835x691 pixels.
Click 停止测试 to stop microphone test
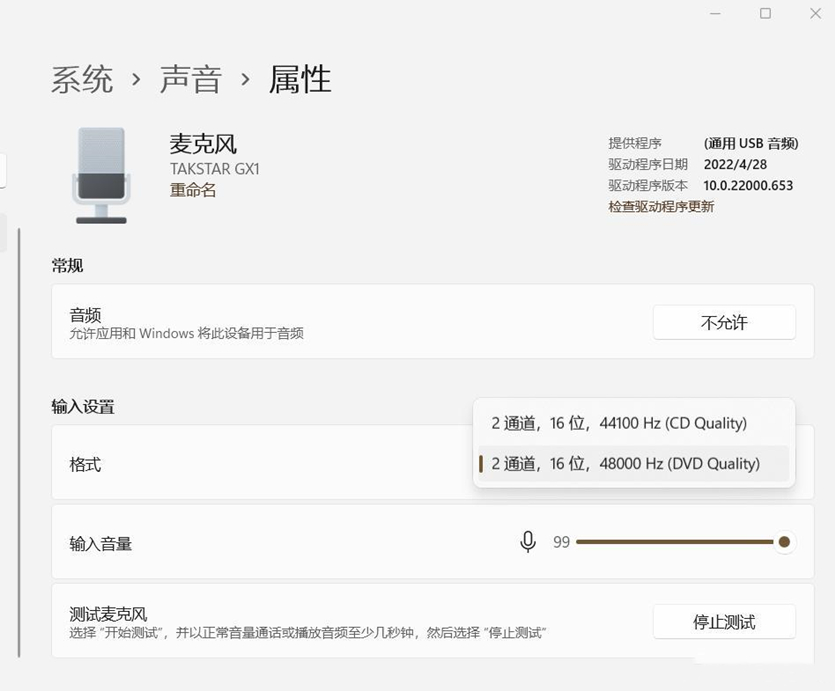click(x=724, y=622)
